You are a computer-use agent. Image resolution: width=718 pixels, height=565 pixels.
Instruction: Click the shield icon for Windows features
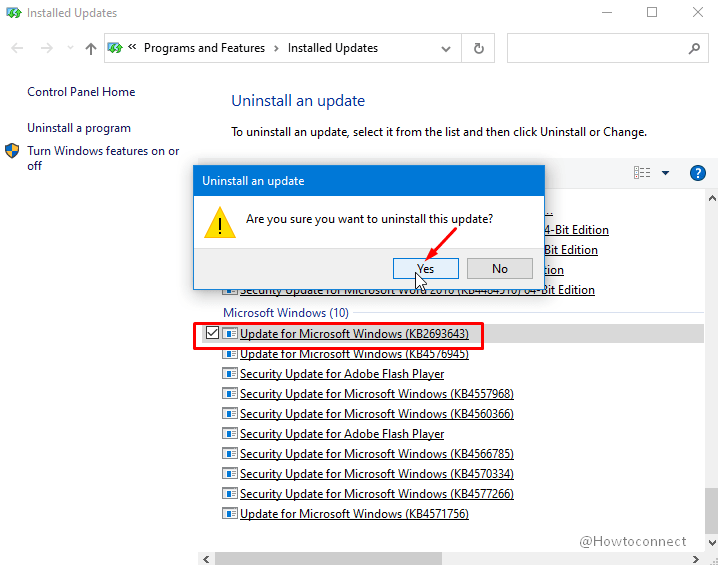point(12,151)
